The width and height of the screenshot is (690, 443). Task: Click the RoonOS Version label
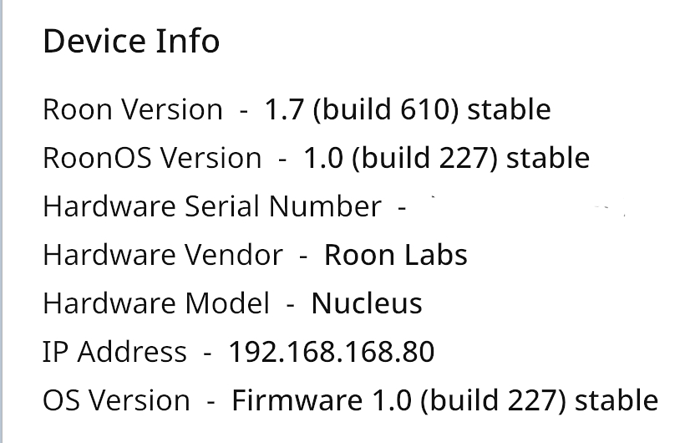(152, 158)
